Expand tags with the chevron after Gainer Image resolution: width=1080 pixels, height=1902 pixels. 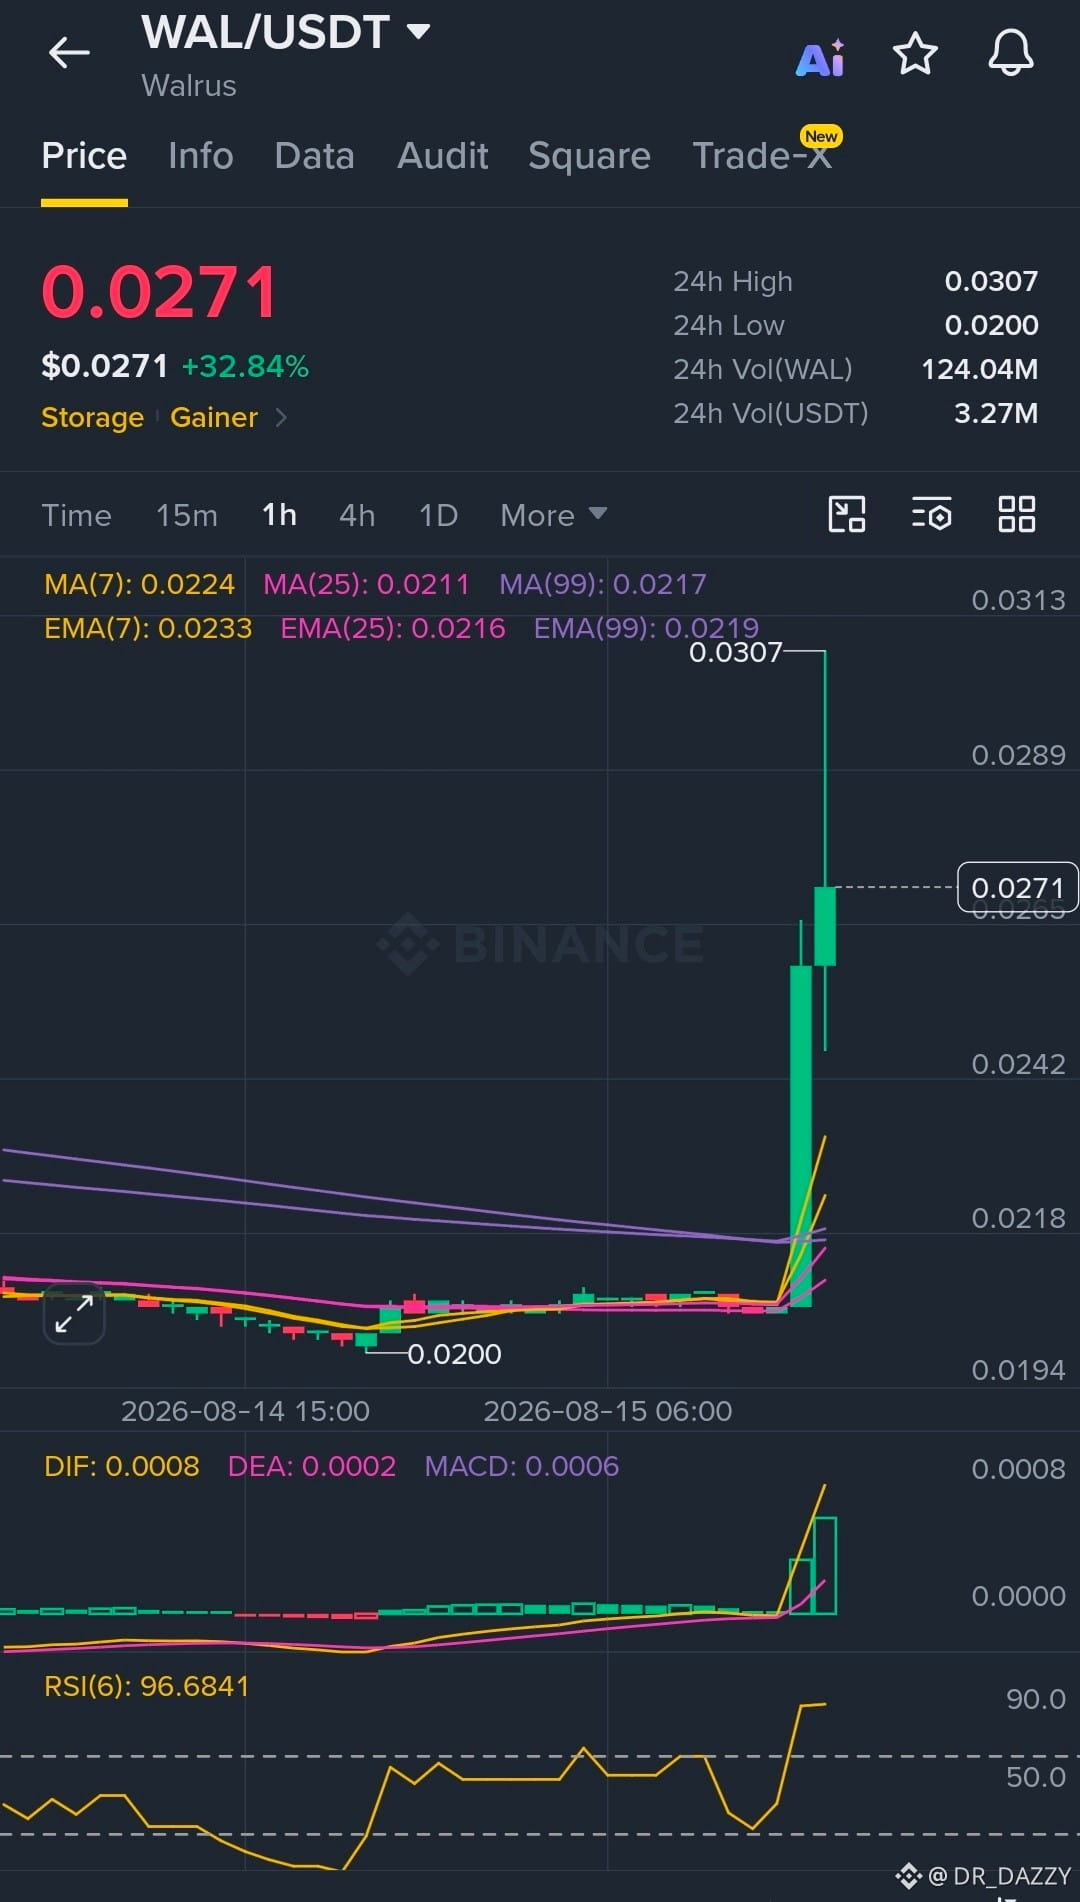(281, 417)
